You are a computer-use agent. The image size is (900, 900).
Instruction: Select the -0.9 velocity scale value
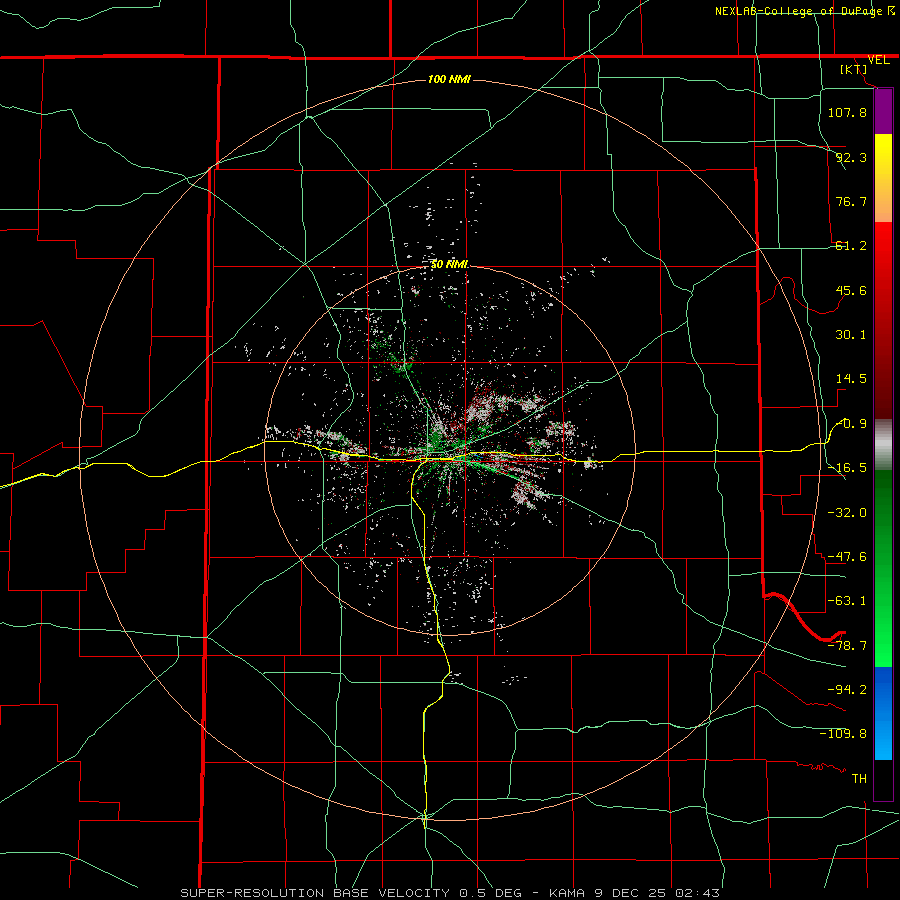851,424
